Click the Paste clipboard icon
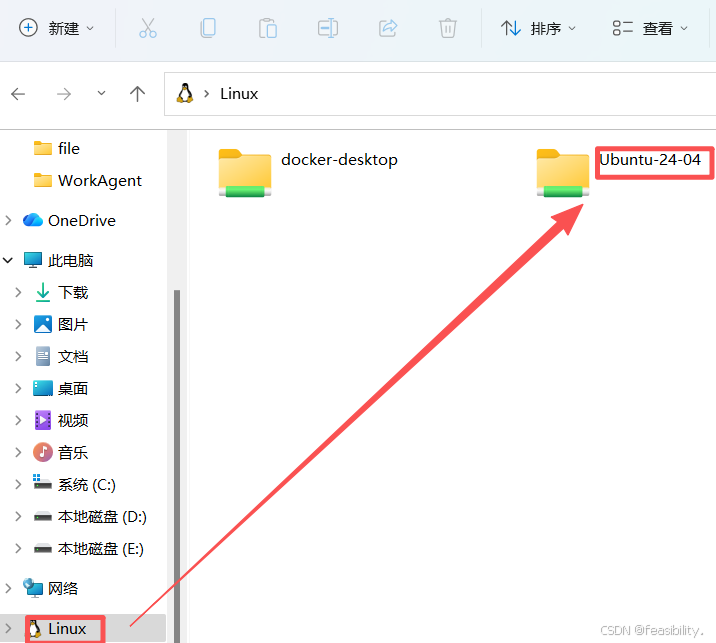The height and width of the screenshot is (643, 716). [268, 28]
